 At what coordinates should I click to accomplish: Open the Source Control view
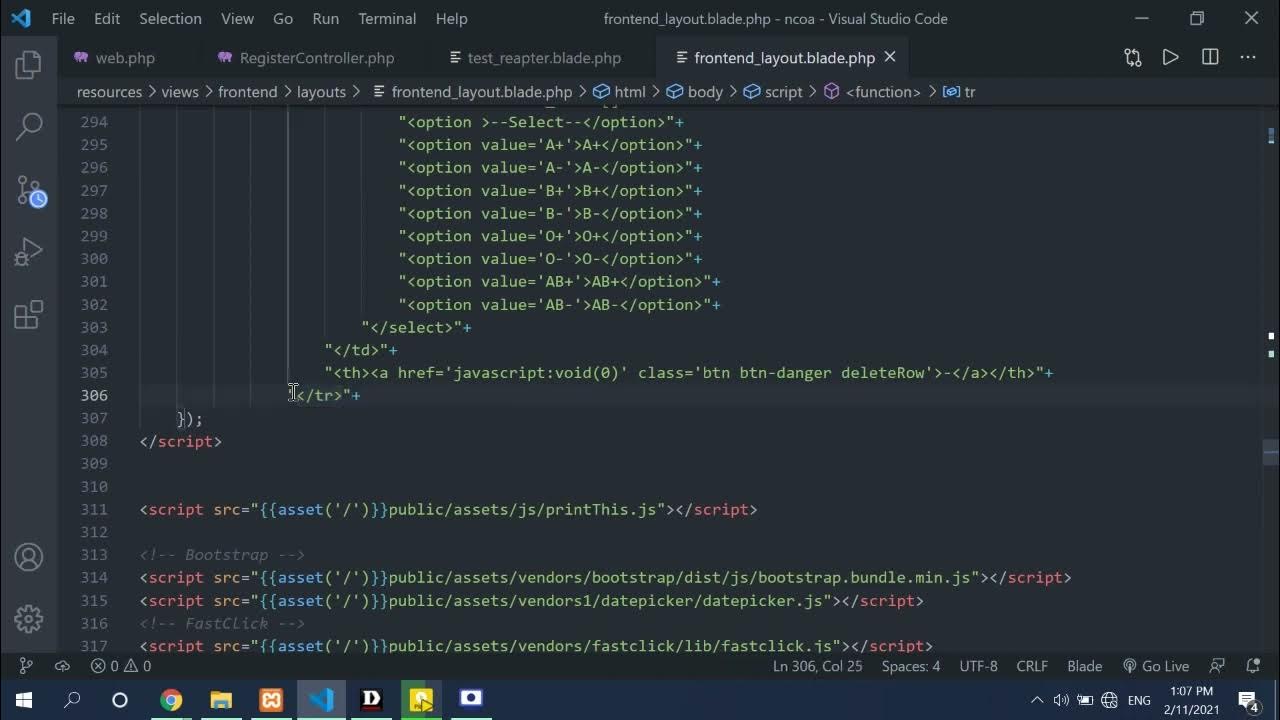tap(29, 190)
